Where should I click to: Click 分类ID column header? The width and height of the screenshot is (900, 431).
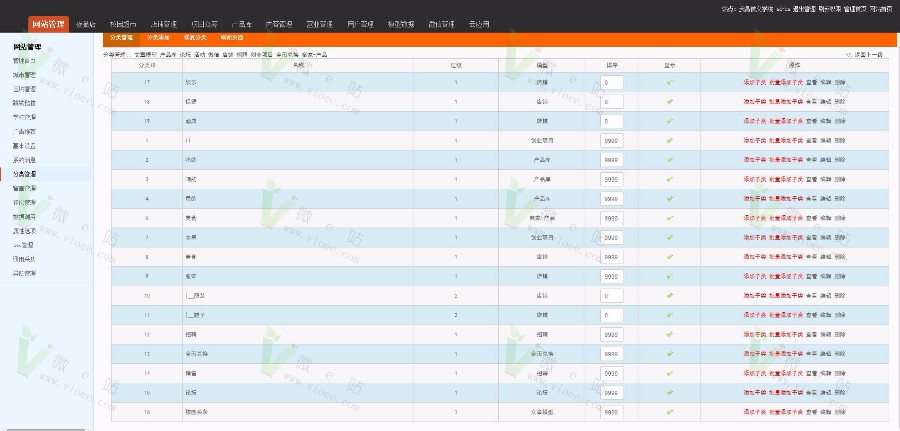pyautogui.click(x=147, y=65)
